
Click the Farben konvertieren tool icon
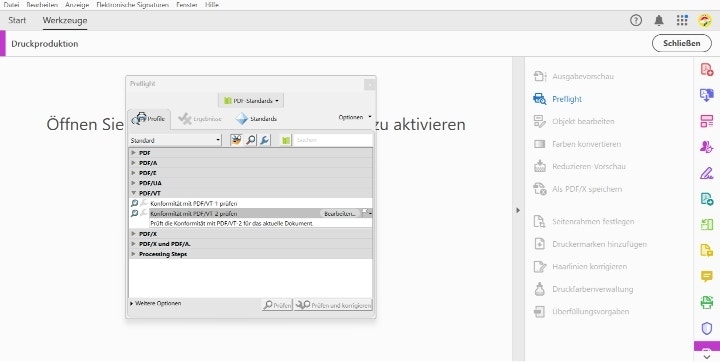(x=540, y=144)
